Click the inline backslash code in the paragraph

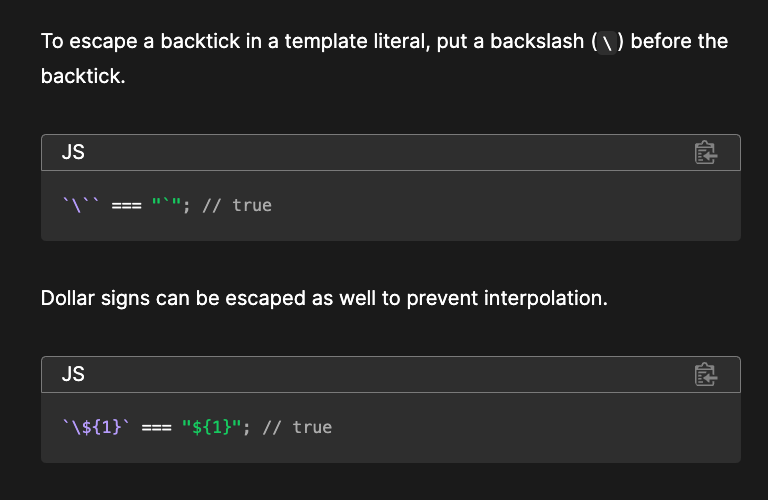pos(607,43)
